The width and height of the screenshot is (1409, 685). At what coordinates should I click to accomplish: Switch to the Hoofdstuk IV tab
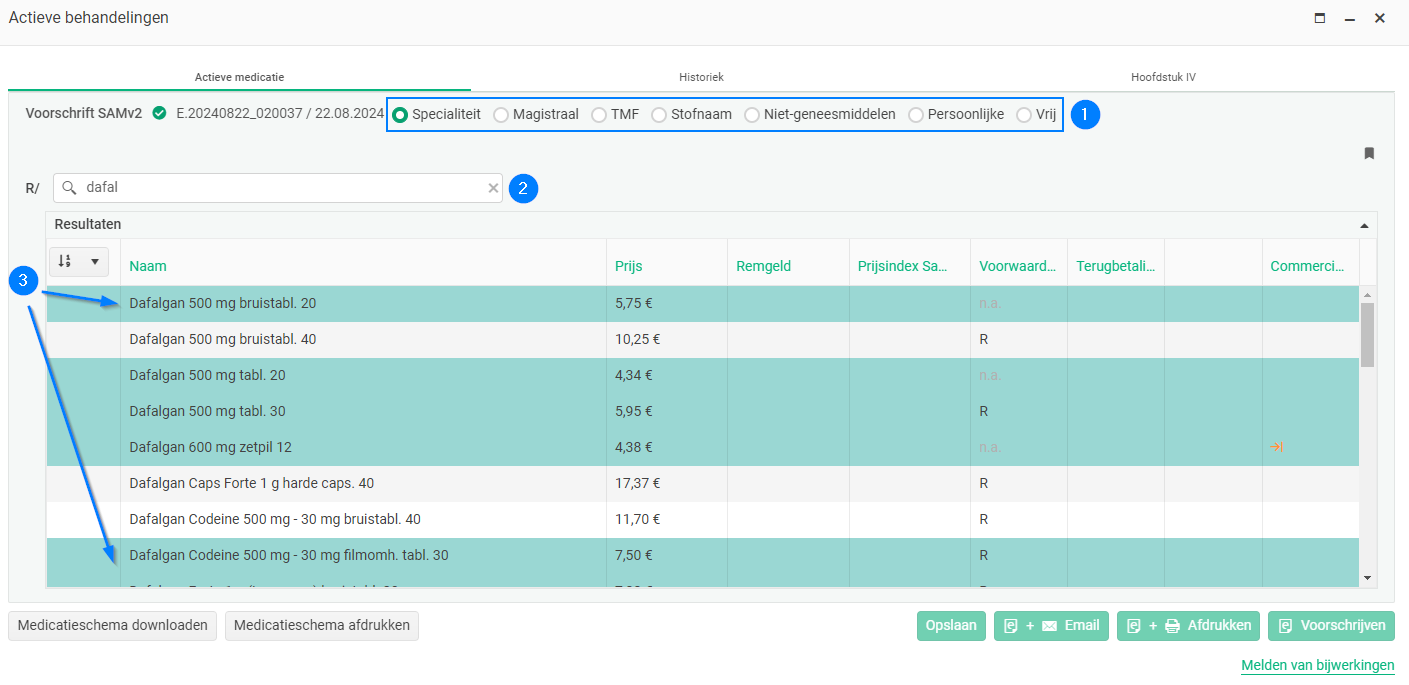click(x=1163, y=77)
